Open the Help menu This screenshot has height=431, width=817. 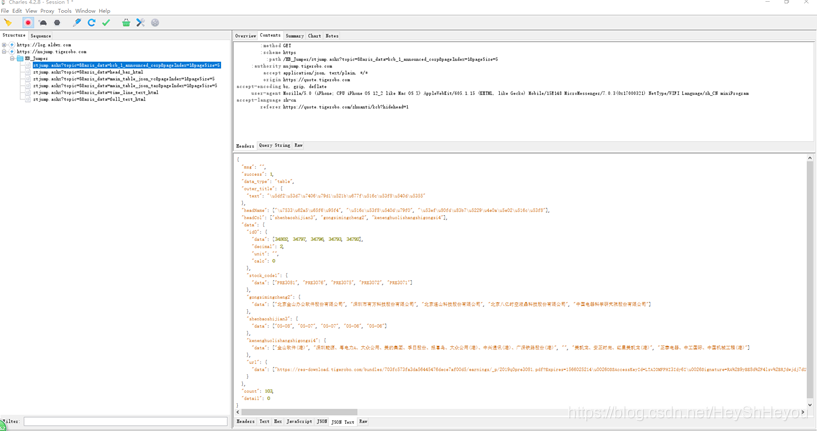[105, 10]
